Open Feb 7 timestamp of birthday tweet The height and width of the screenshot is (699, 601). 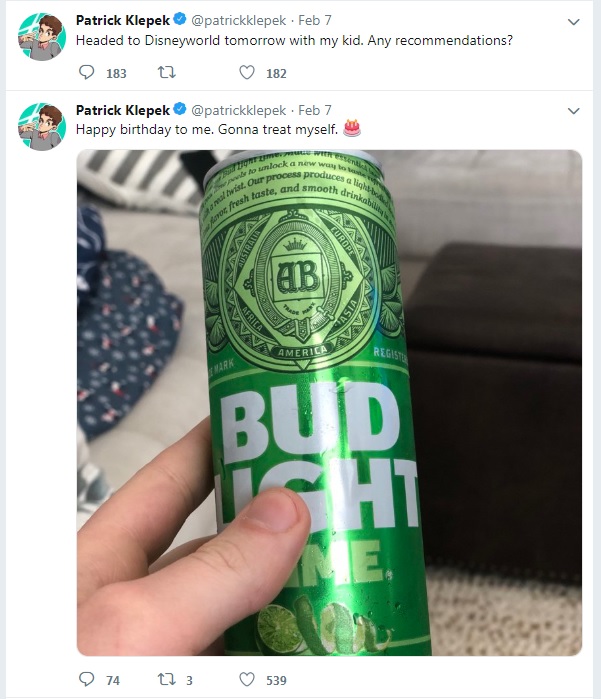[x=315, y=110]
